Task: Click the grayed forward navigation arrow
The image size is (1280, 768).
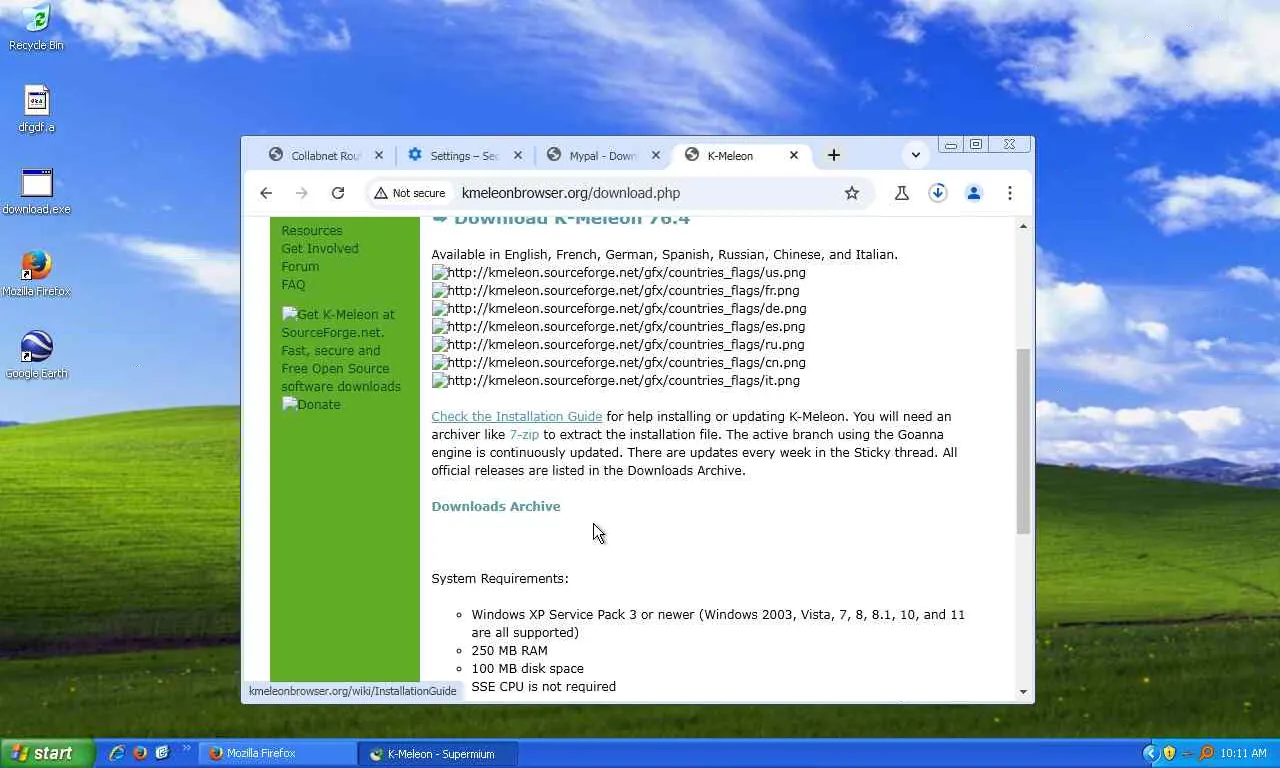Action: pyautogui.click(x=302, y=193)
